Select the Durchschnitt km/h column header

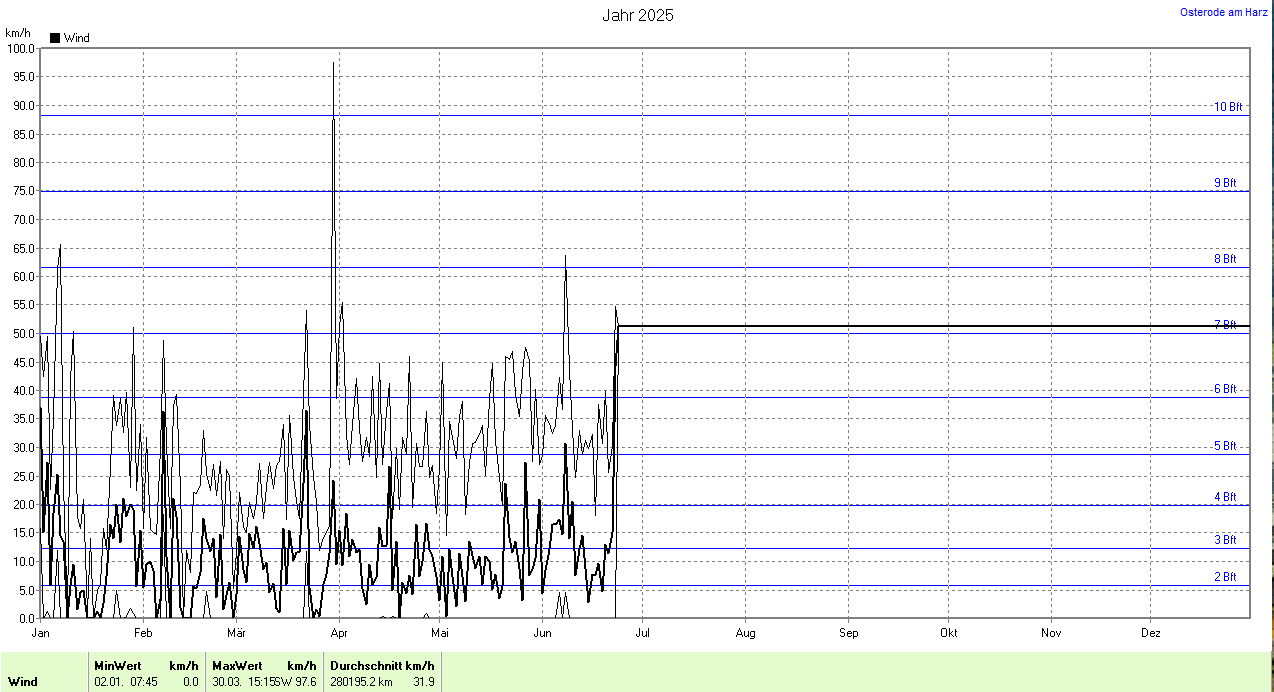coord(382,666)
